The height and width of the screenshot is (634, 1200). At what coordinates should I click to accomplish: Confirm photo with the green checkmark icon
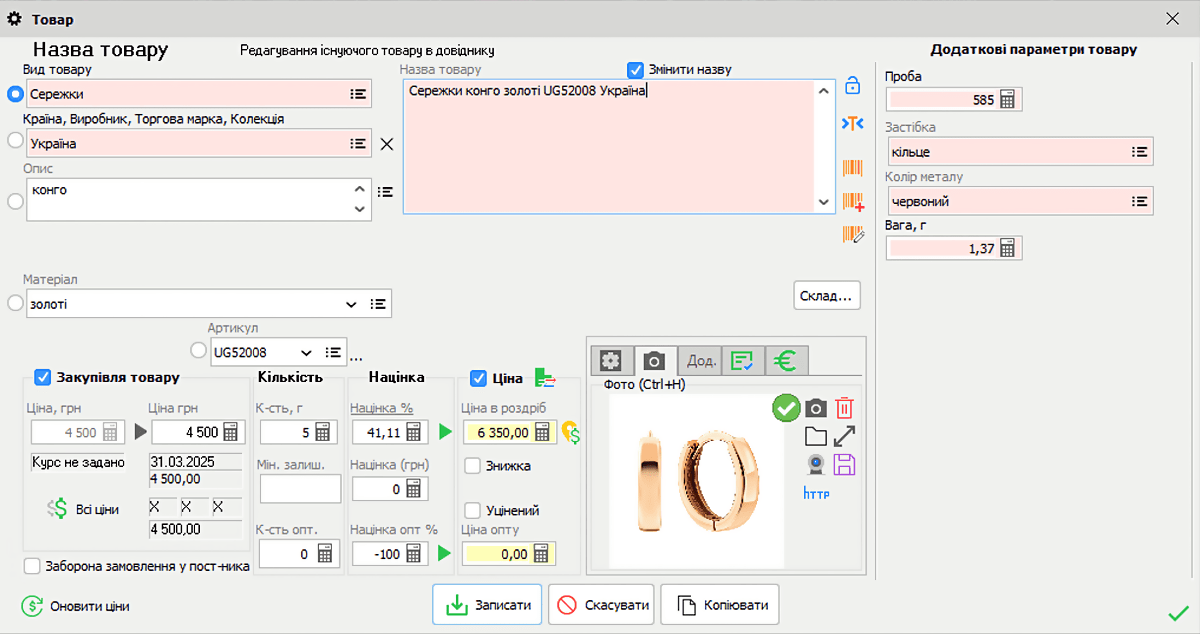[786, 407]
